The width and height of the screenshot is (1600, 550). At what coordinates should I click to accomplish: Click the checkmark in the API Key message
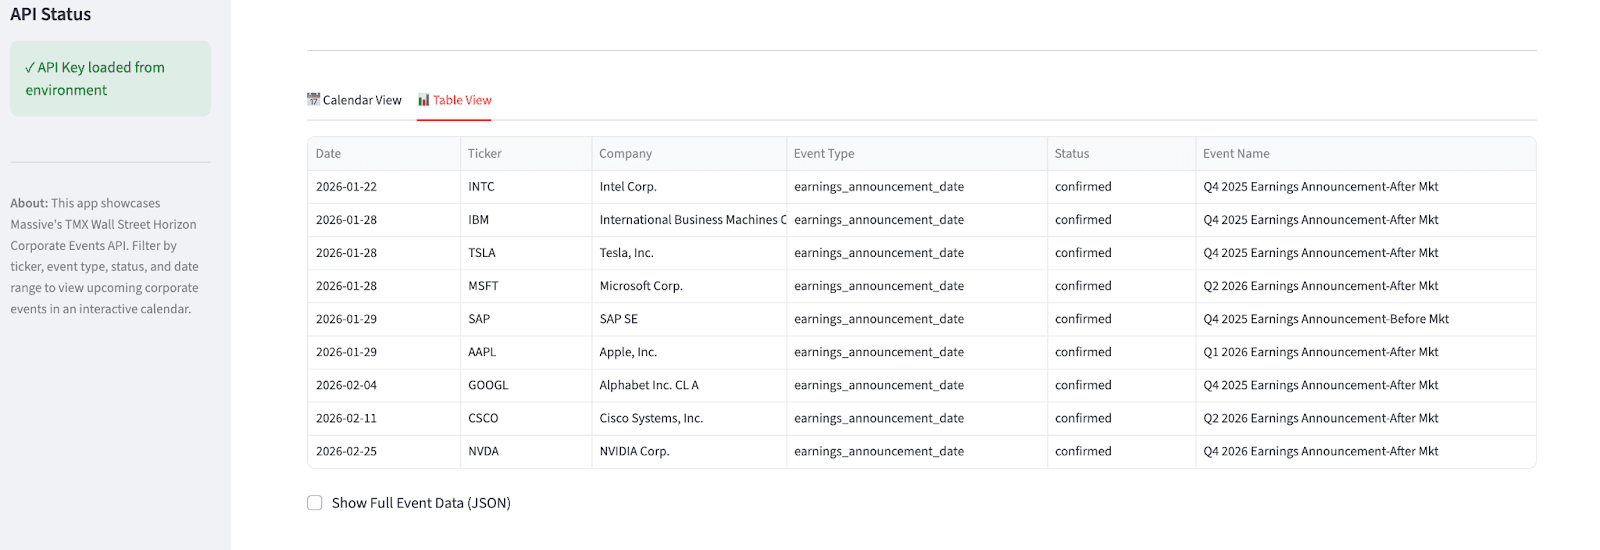30,68
